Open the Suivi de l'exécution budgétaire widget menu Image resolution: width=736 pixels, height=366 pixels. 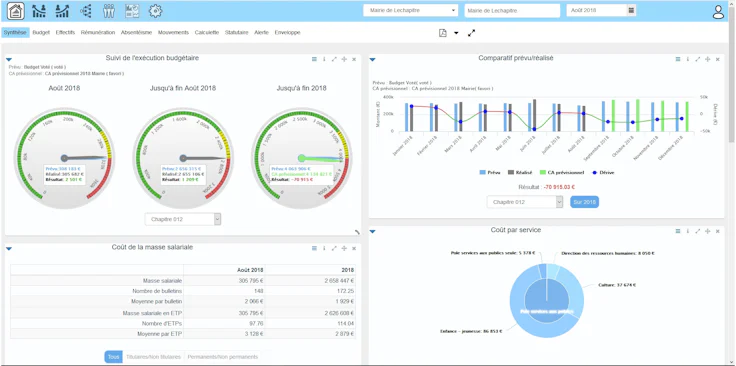(314, 59)
